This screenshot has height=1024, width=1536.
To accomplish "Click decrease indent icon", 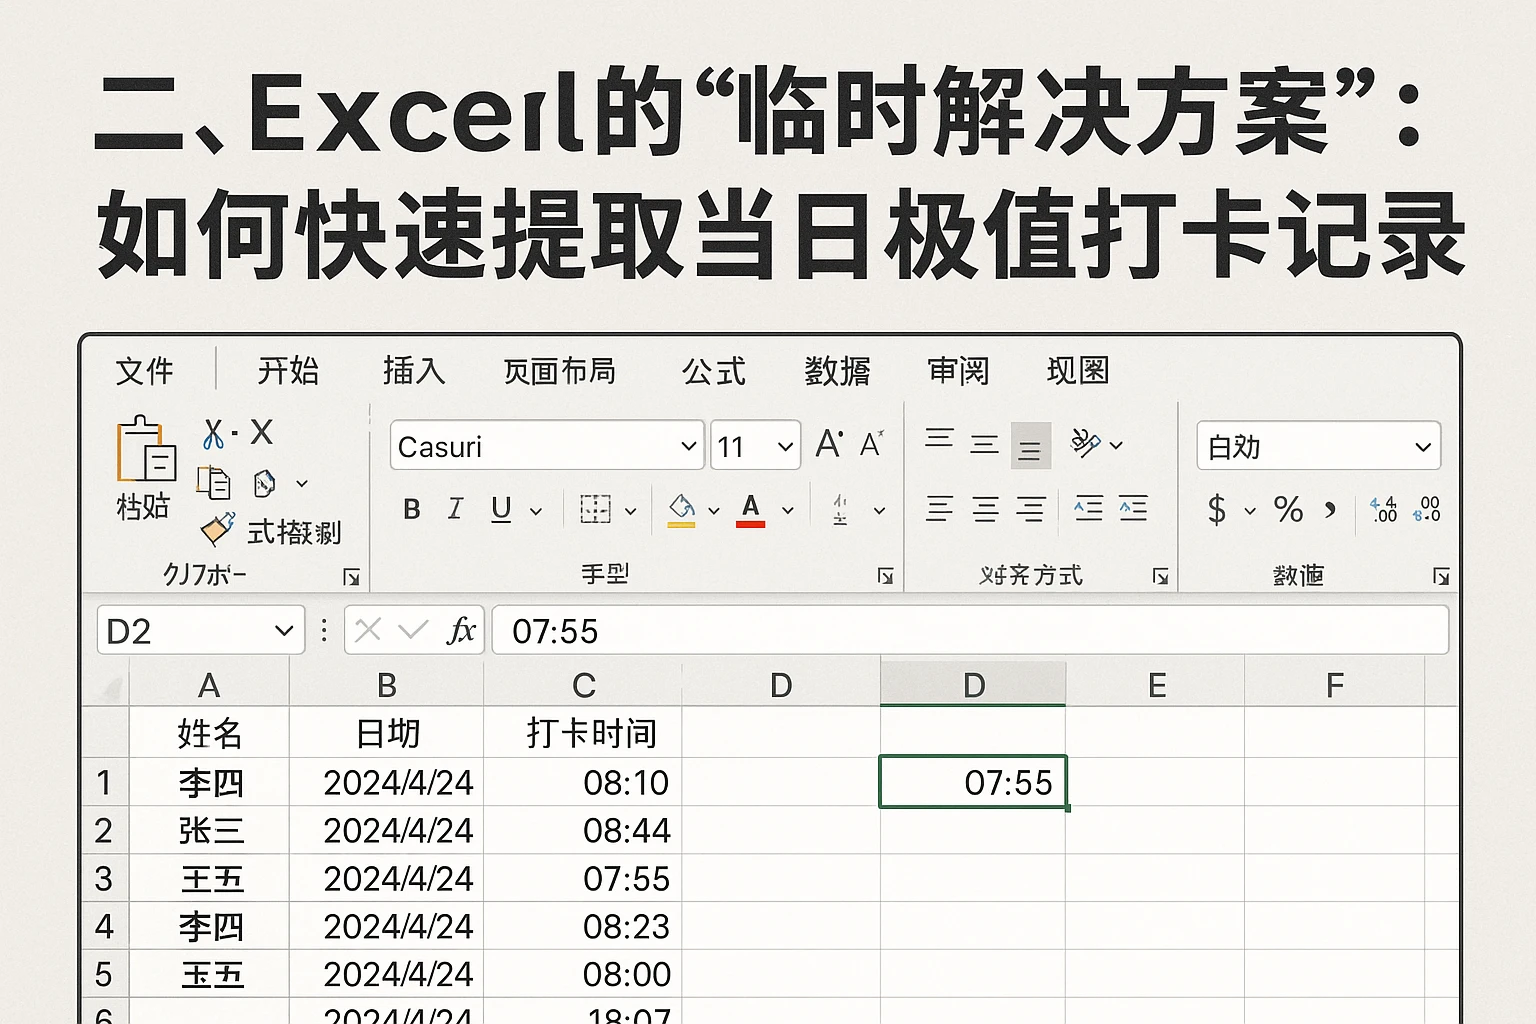I will click(x=1088, y=509).
